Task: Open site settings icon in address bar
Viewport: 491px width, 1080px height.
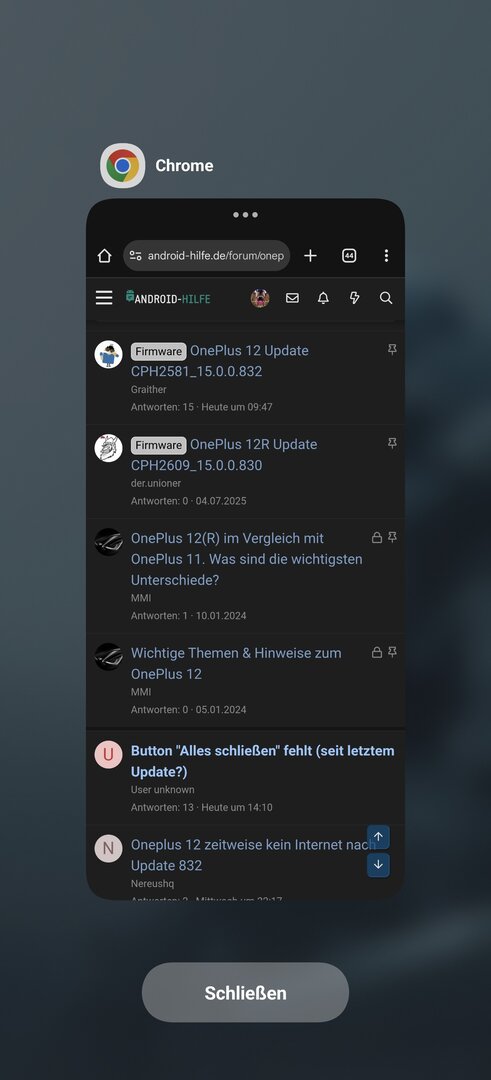Action: 136,256
